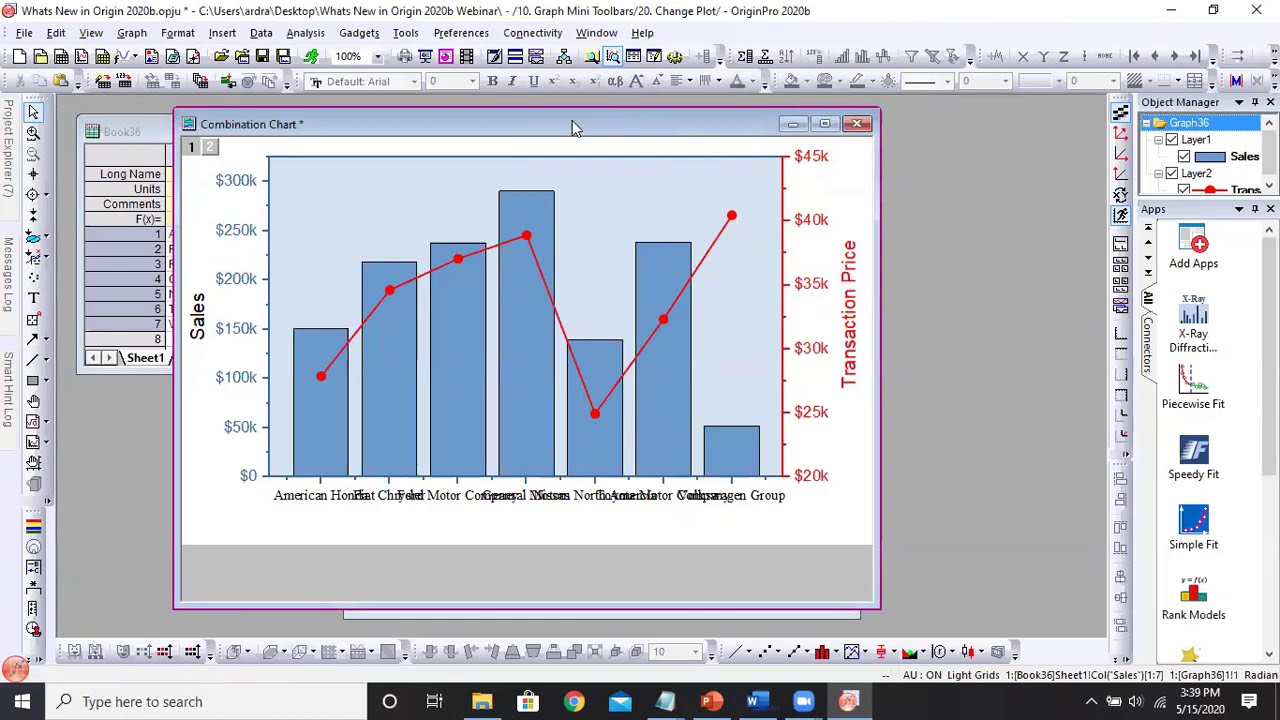The height and width of the screenshot is (720, 1280).
Task: Click the Move to First icon
Action: pyautogui.click(x=1134, y=56)
